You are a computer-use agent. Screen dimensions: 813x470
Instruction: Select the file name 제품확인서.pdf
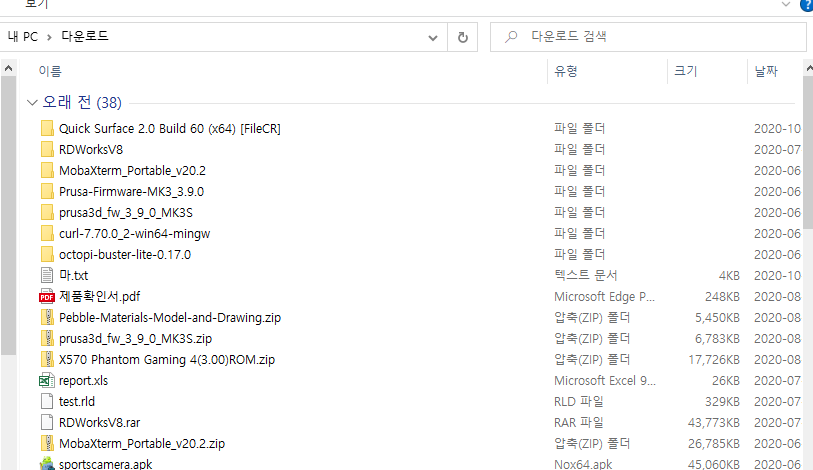coord(100,296)
